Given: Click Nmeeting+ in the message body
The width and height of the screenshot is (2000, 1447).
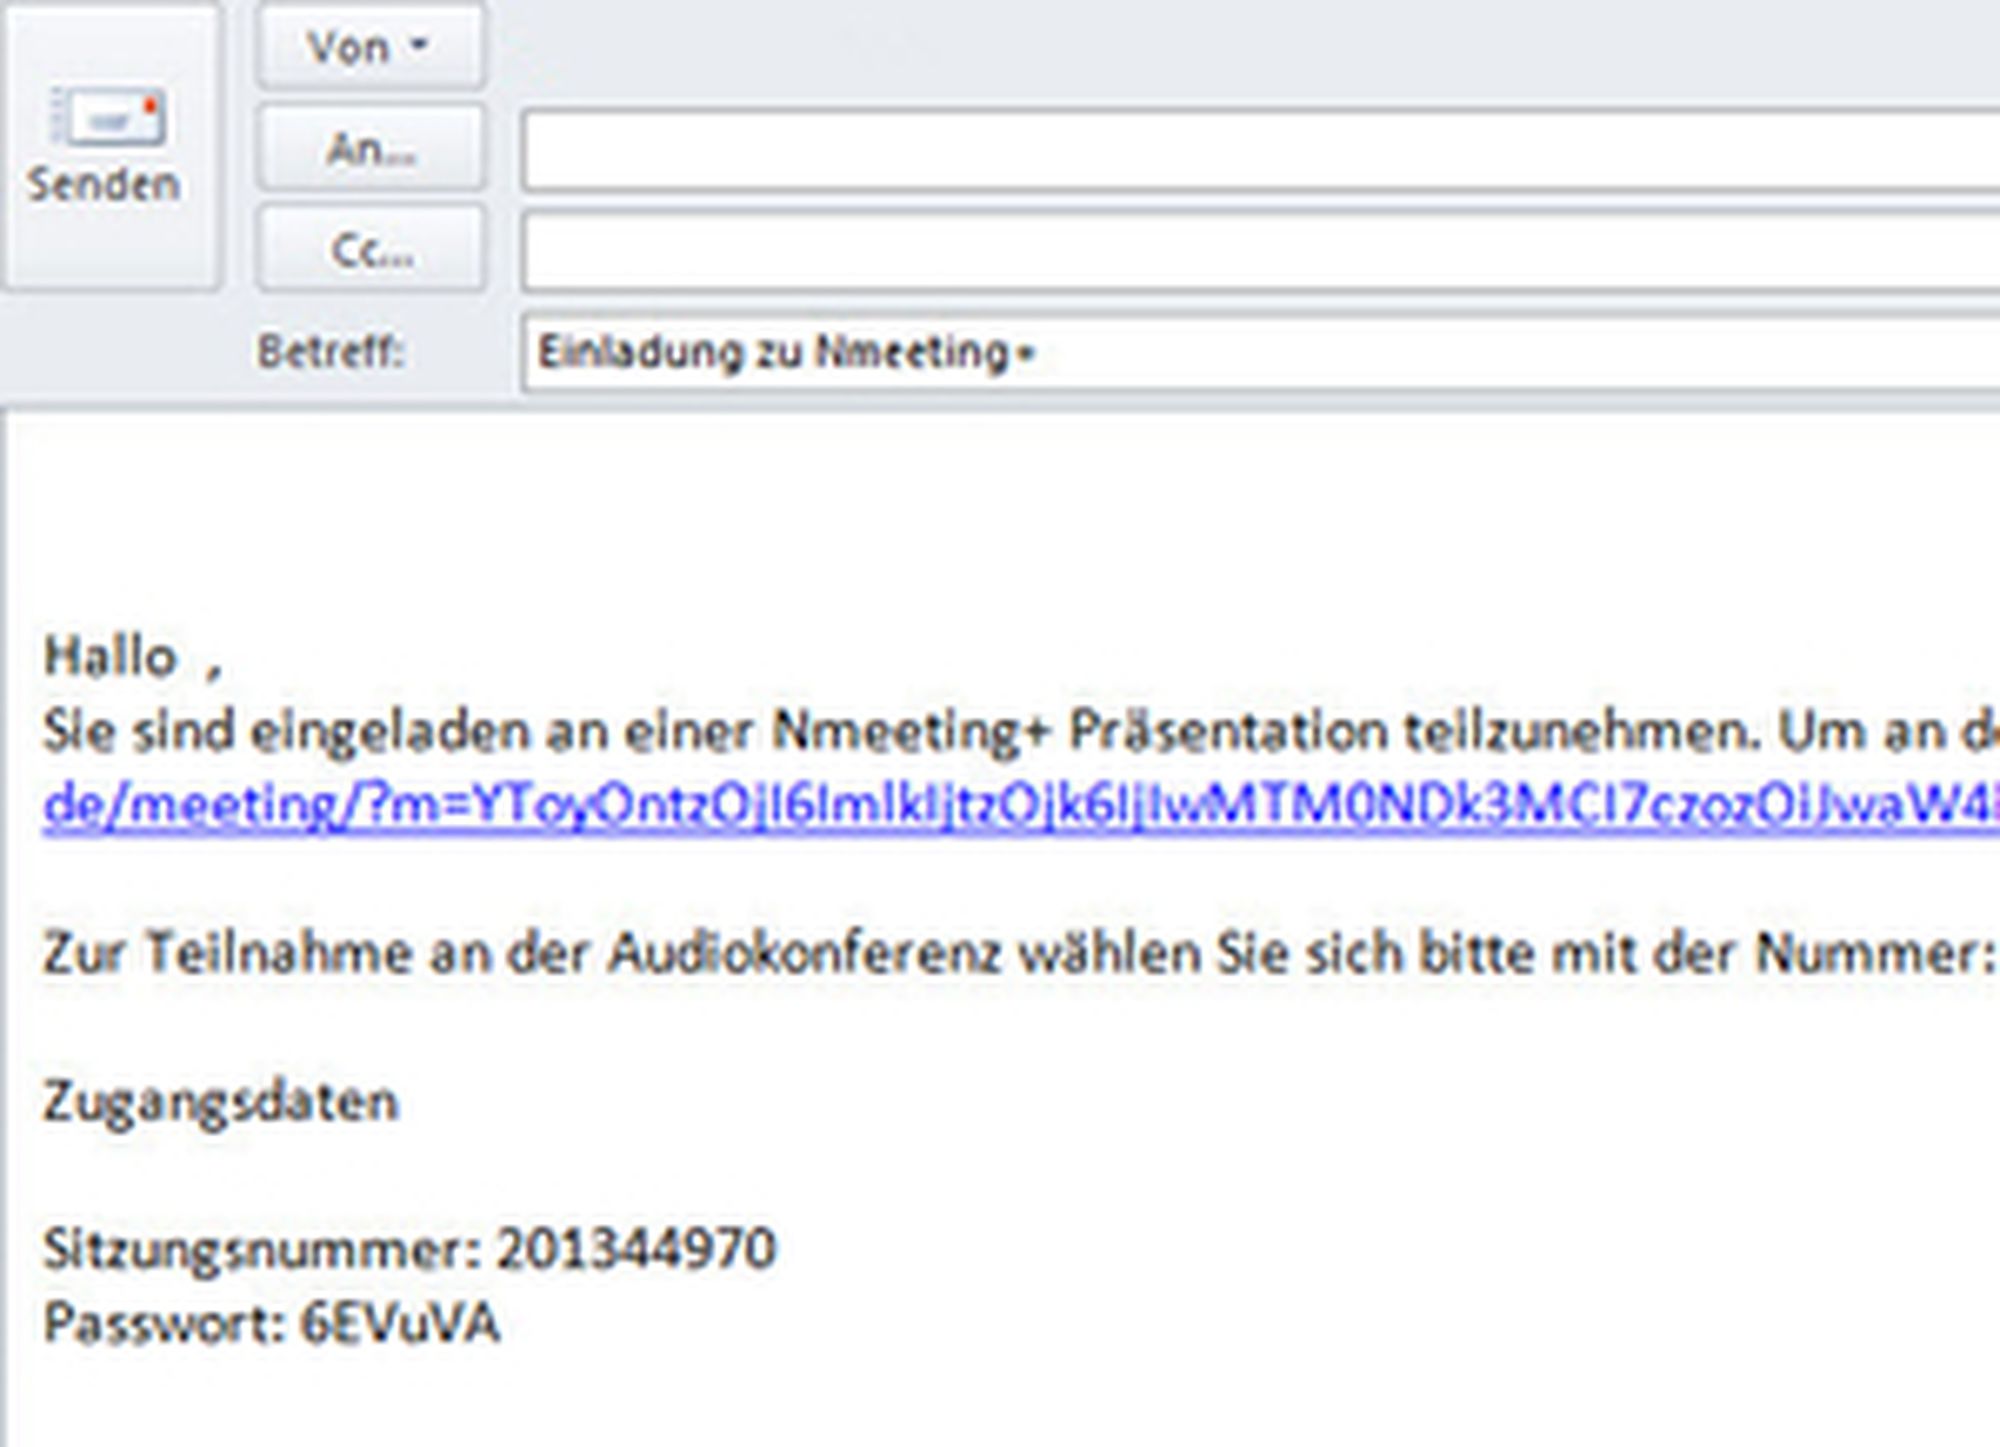Looking at the screenshot, I should [912, 732].
